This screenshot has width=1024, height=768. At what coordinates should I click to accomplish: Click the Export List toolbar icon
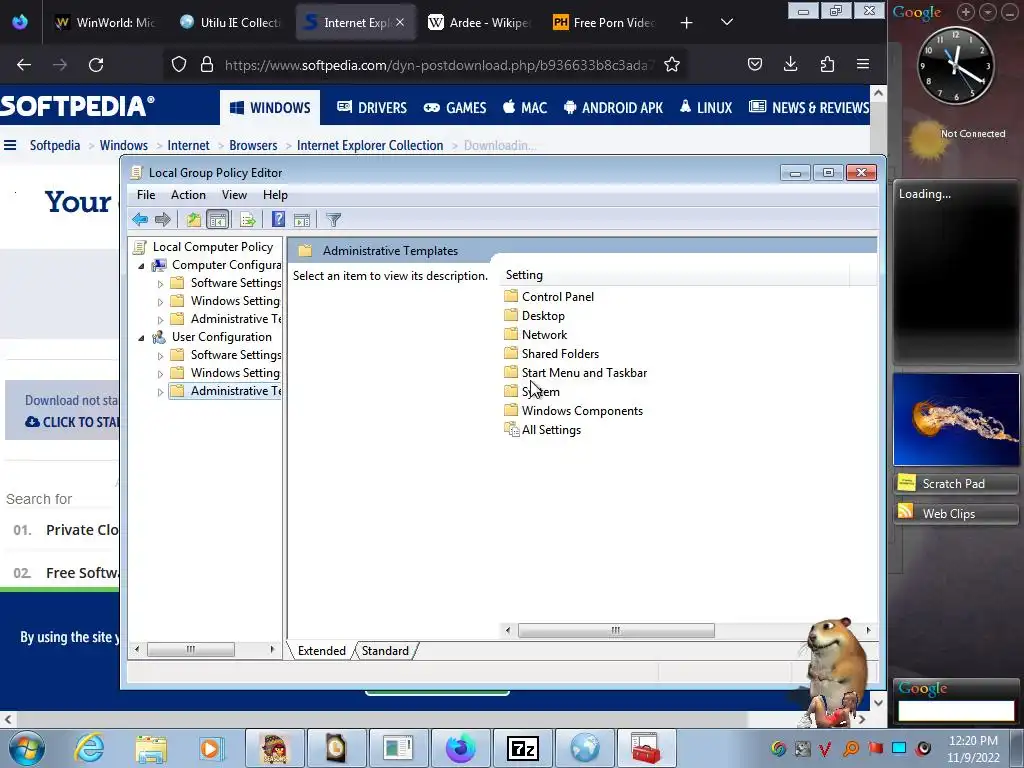[x=248, y=219]
